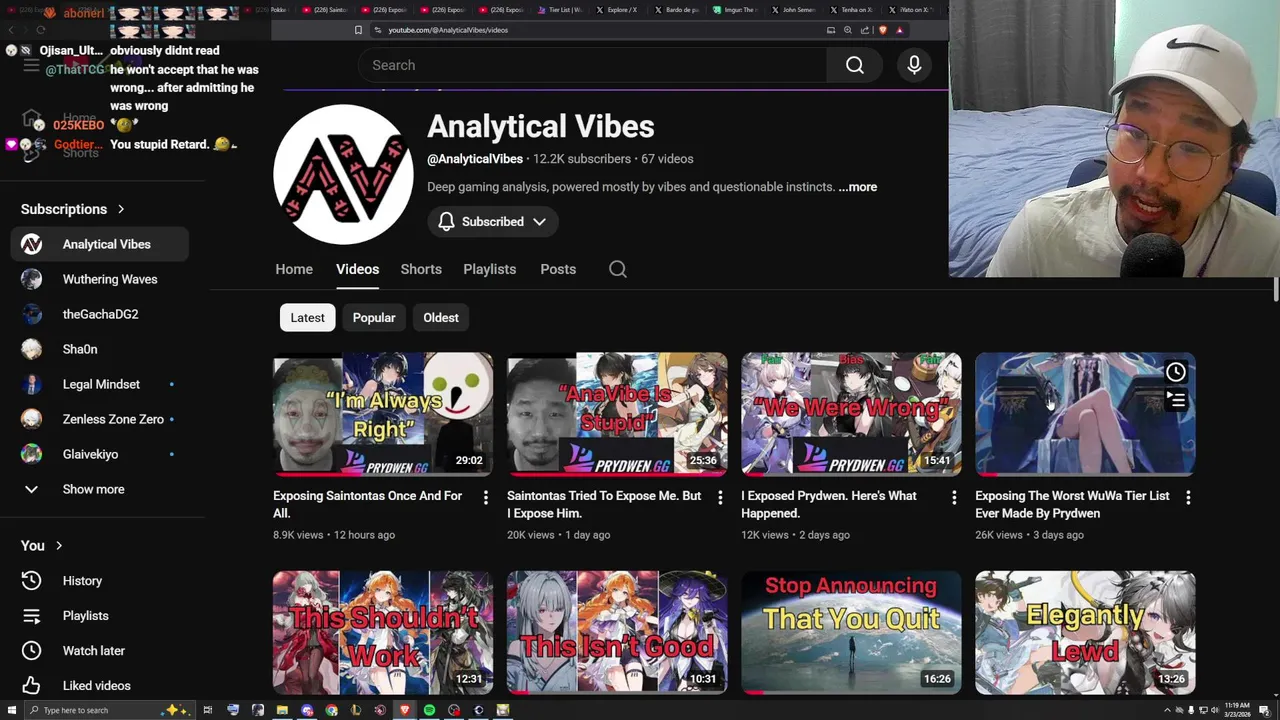Click the Windows taskbar search box
This screenshot has height=720, width=1280.
click(x=109, y=710)
